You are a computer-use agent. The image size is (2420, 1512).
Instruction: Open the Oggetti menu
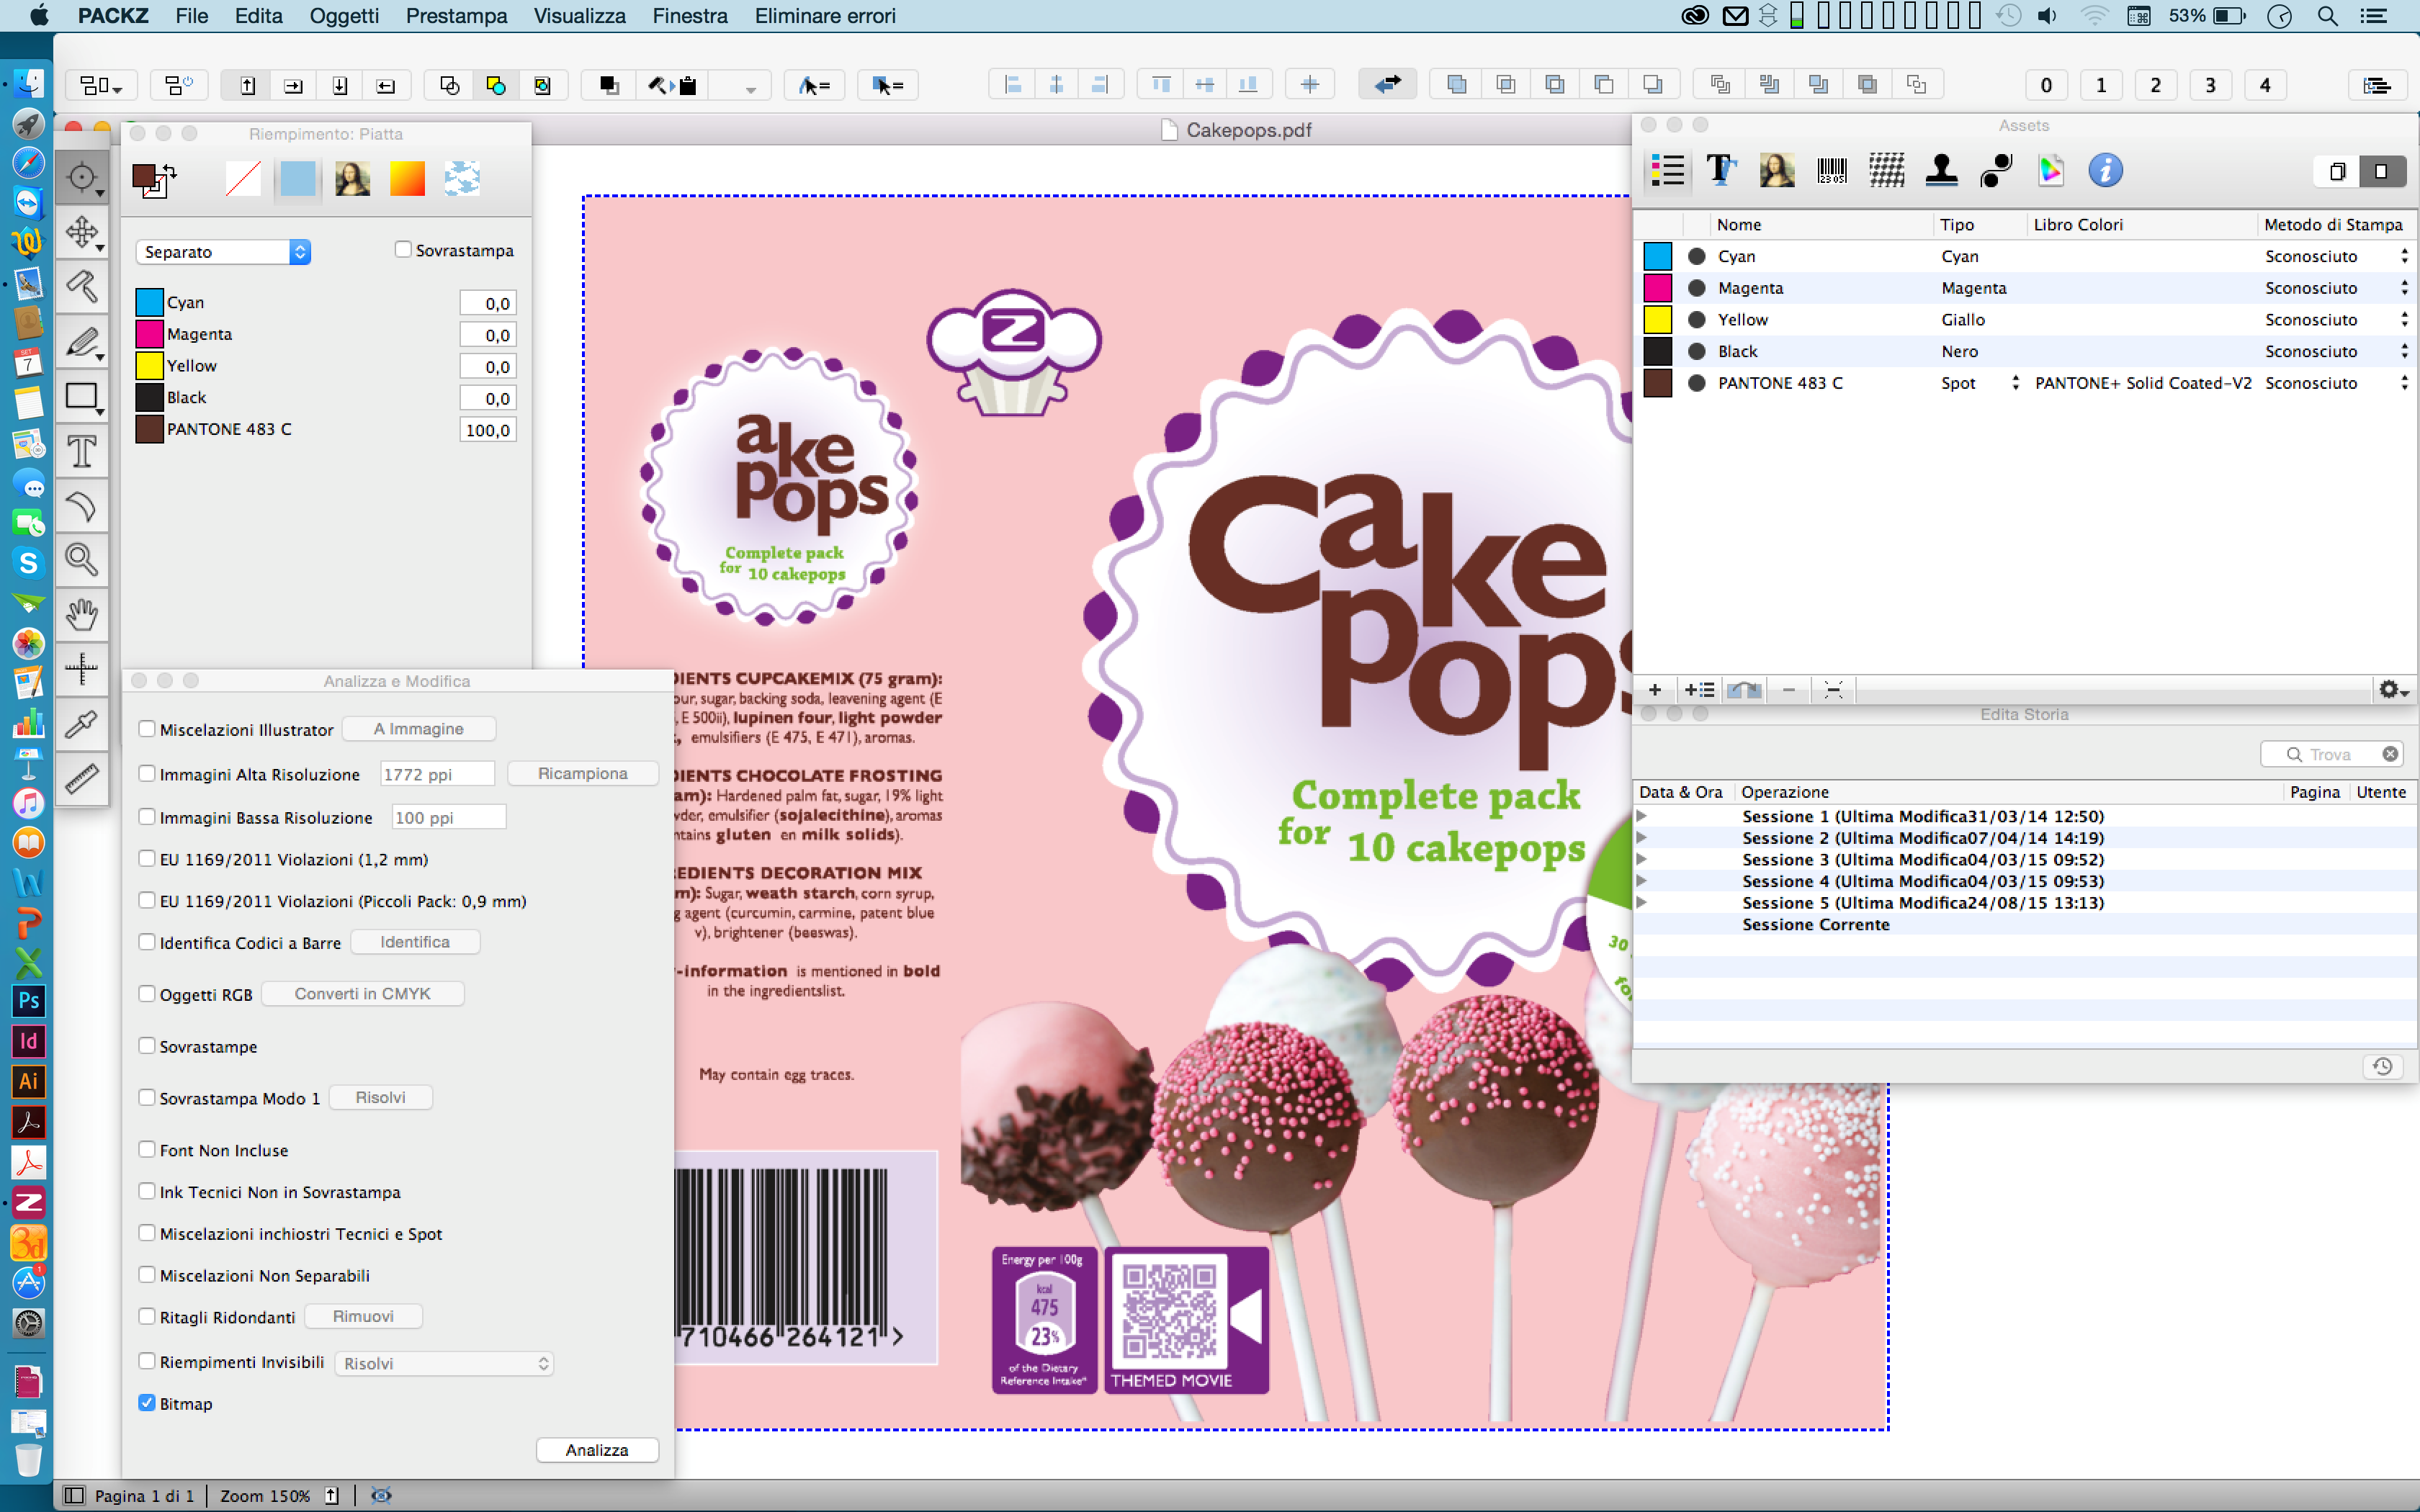pyautogui.click(x=343, y=16)
